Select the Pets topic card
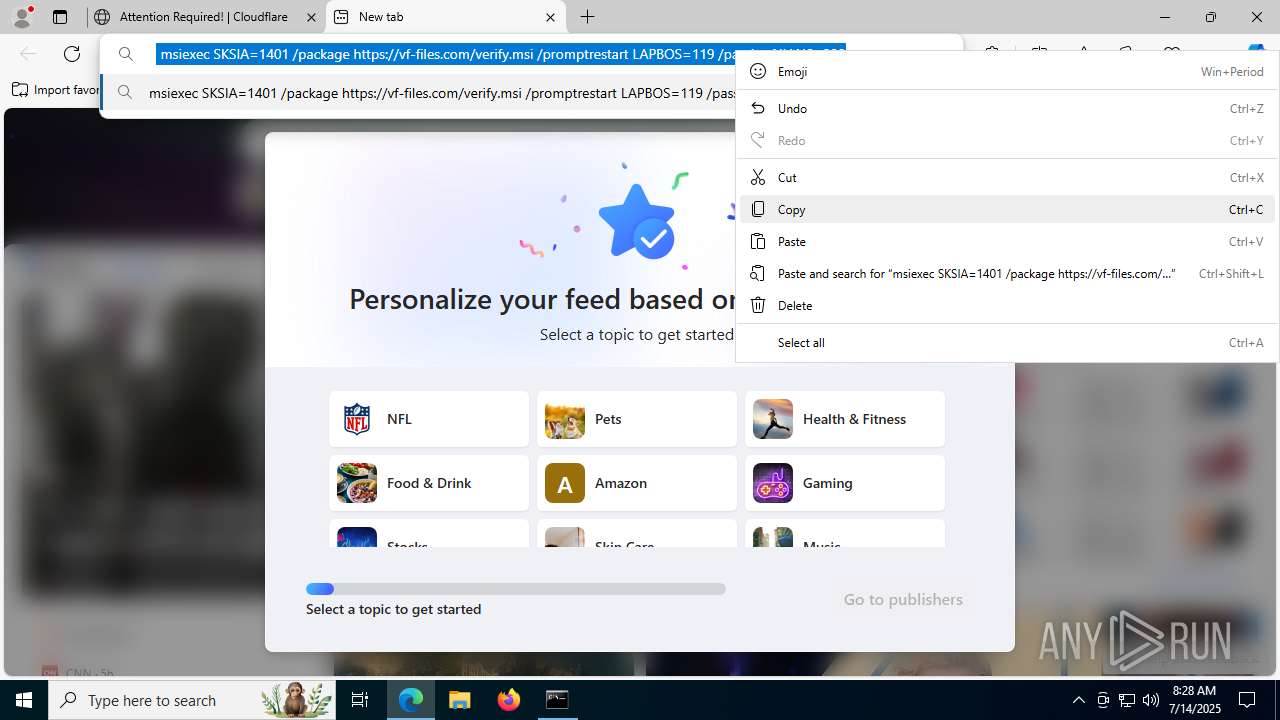This screenshot has height=720, width=1280. click(x=637, y=419)
